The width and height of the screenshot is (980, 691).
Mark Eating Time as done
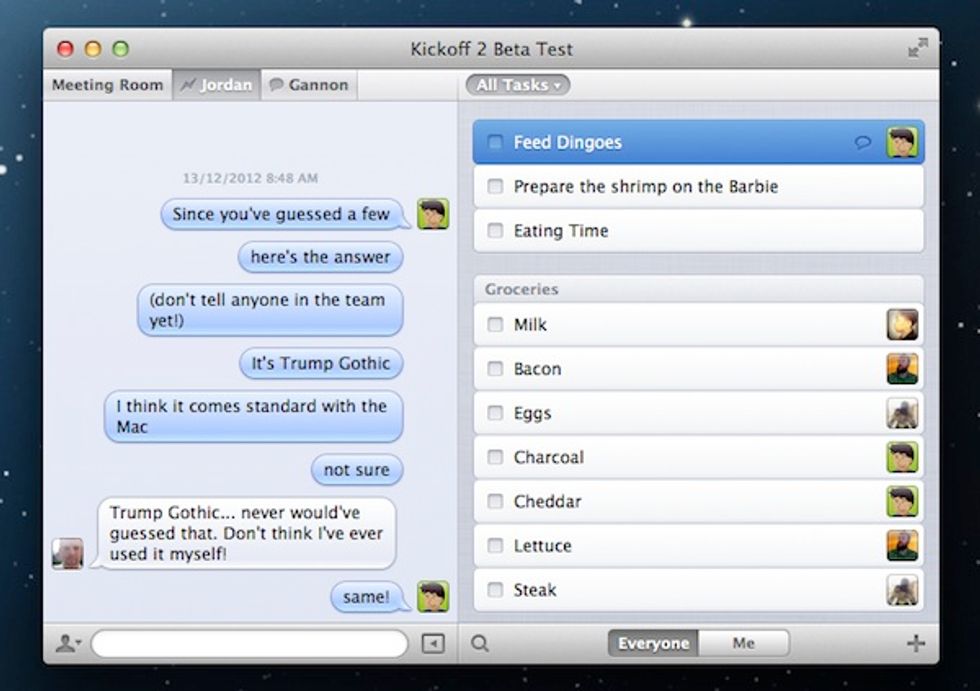click(x=495, y=231)
